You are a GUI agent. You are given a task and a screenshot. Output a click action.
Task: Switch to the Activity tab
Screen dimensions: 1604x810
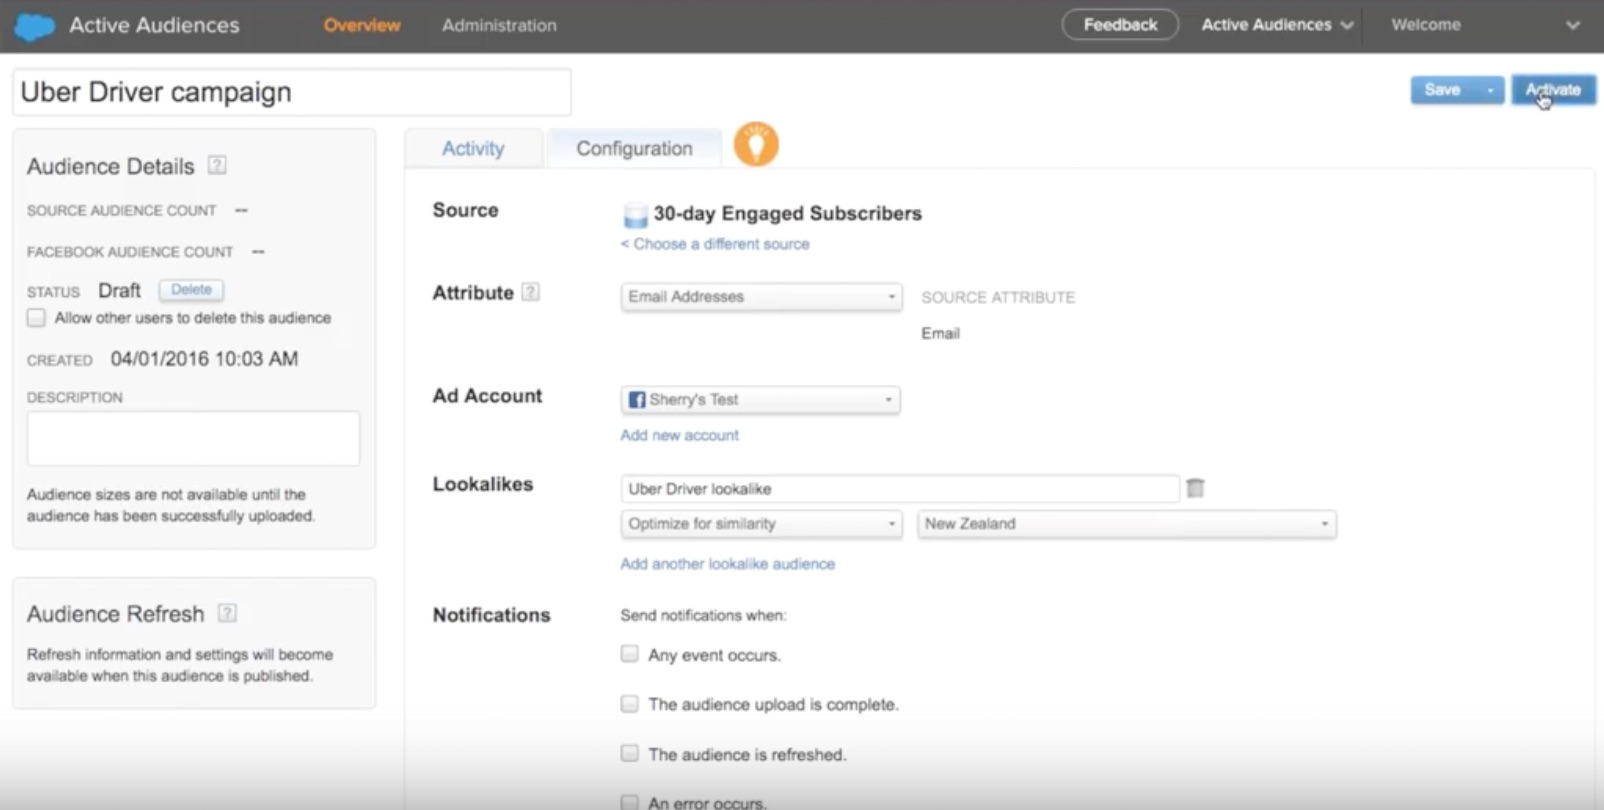pos(473,149)
